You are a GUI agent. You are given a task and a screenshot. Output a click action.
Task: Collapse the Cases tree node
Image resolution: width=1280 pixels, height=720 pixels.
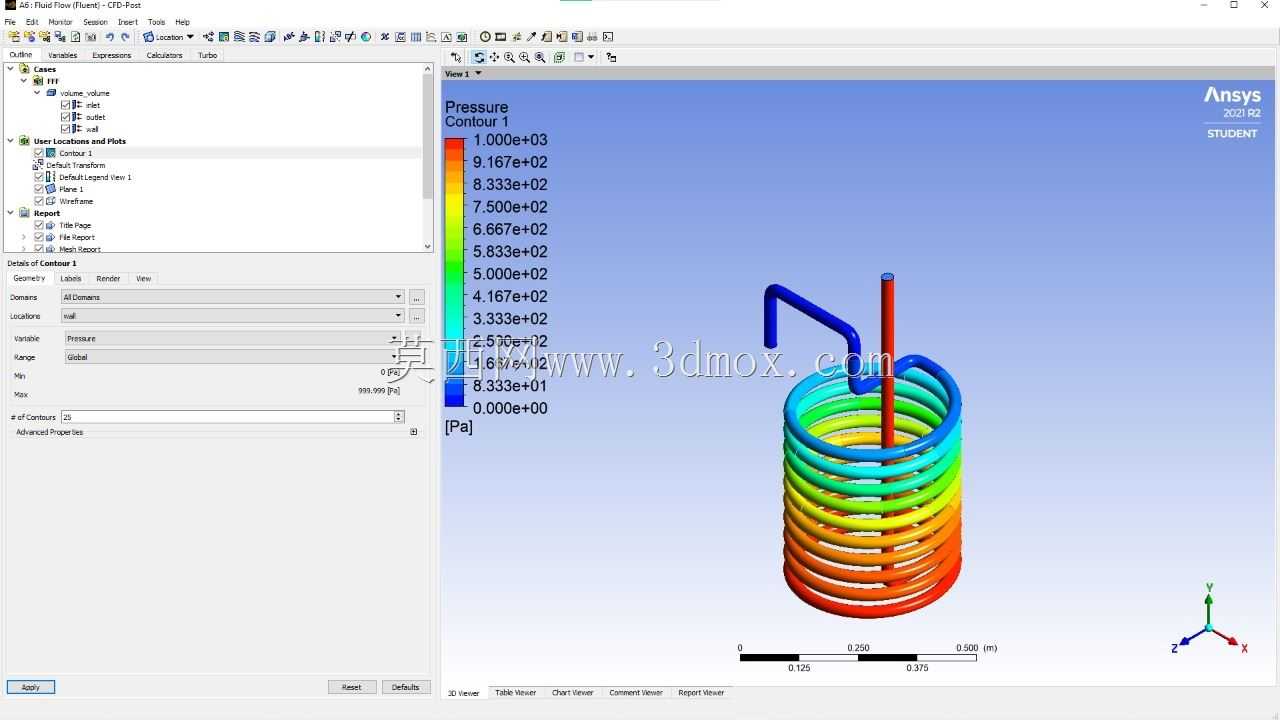[x=11, y=69]
